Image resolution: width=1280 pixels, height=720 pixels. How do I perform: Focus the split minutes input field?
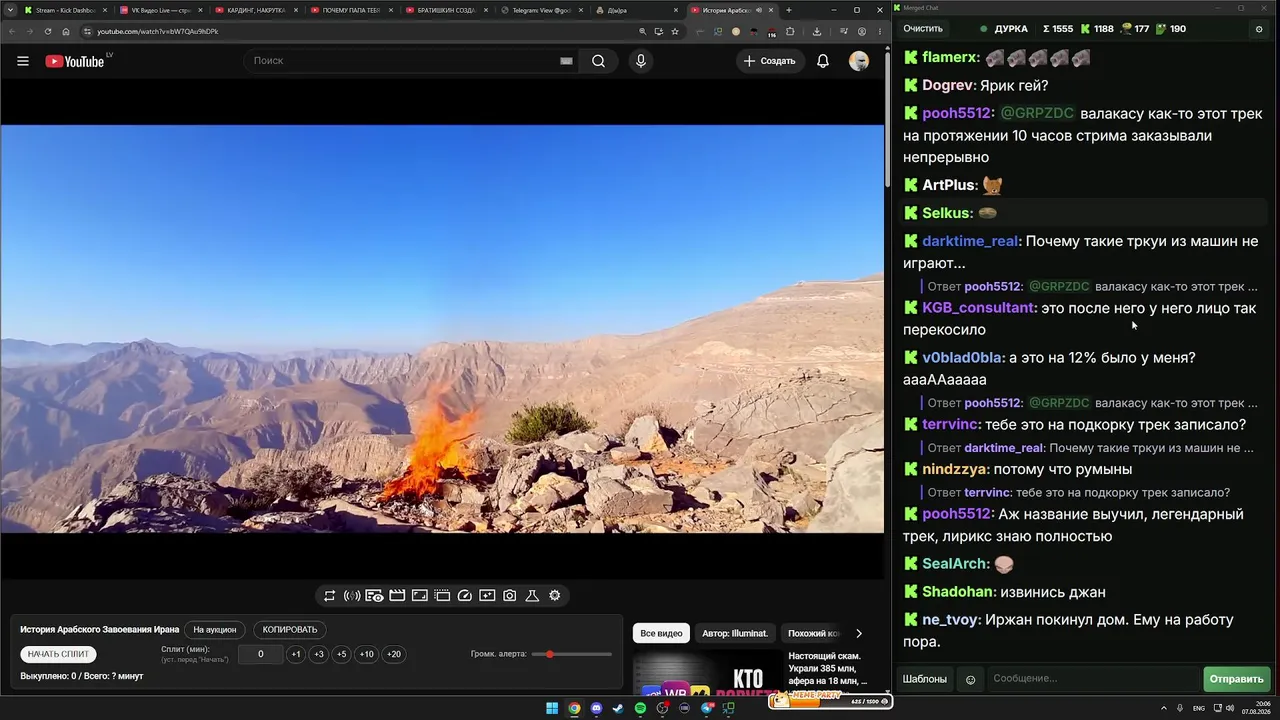[x=261, y=655]
